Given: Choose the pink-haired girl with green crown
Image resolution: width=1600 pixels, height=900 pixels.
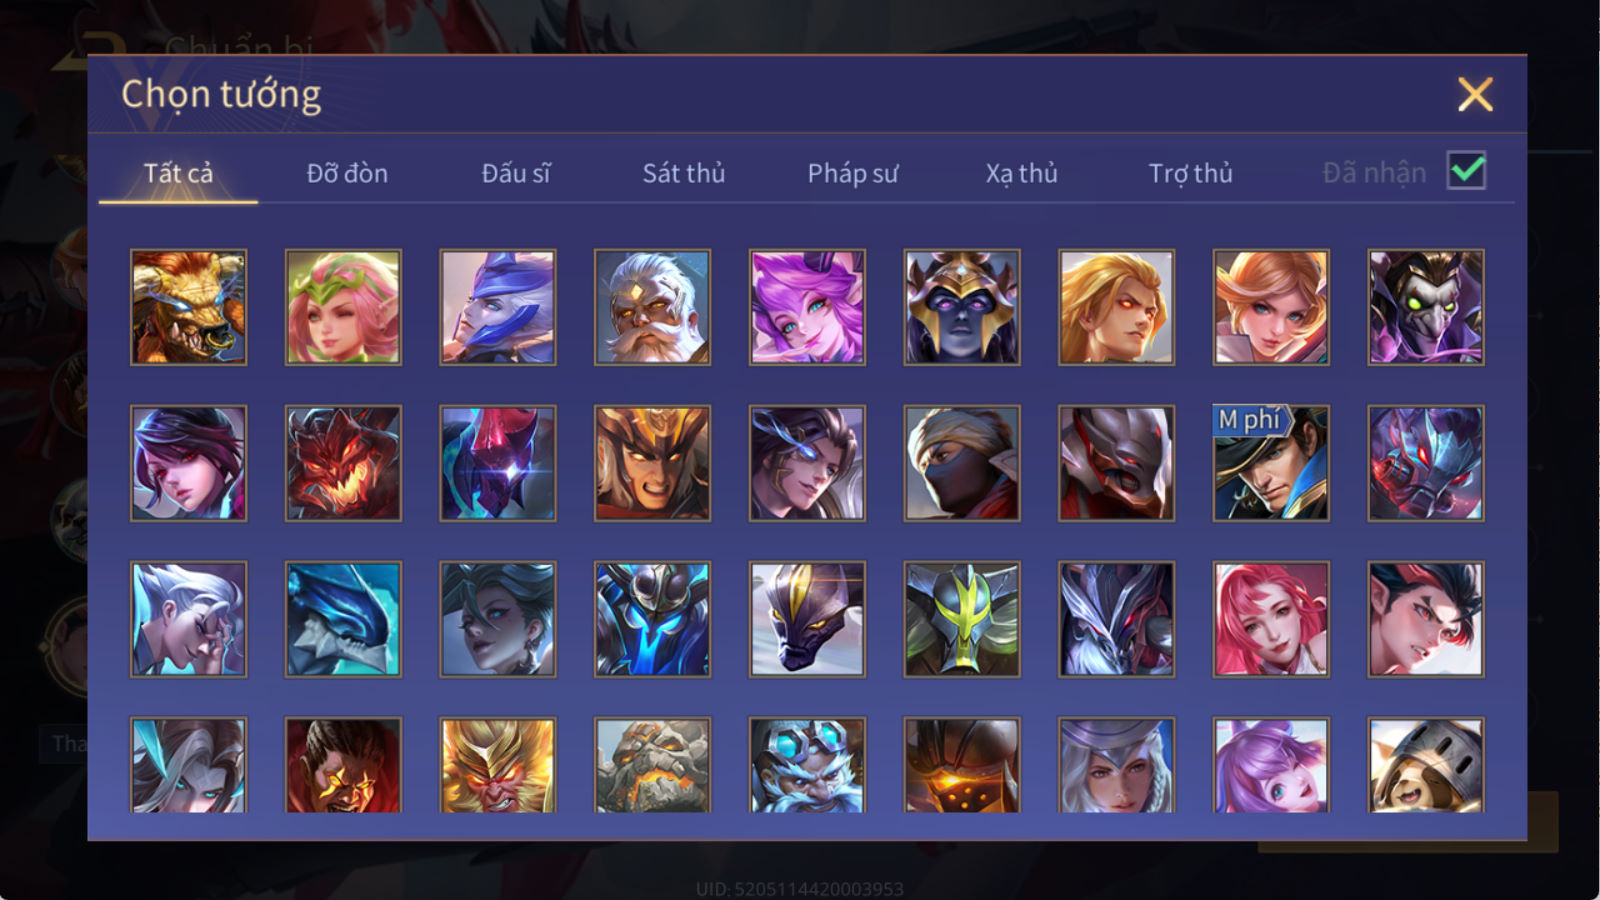Looking at the screenshot, I should click(343, 307).
